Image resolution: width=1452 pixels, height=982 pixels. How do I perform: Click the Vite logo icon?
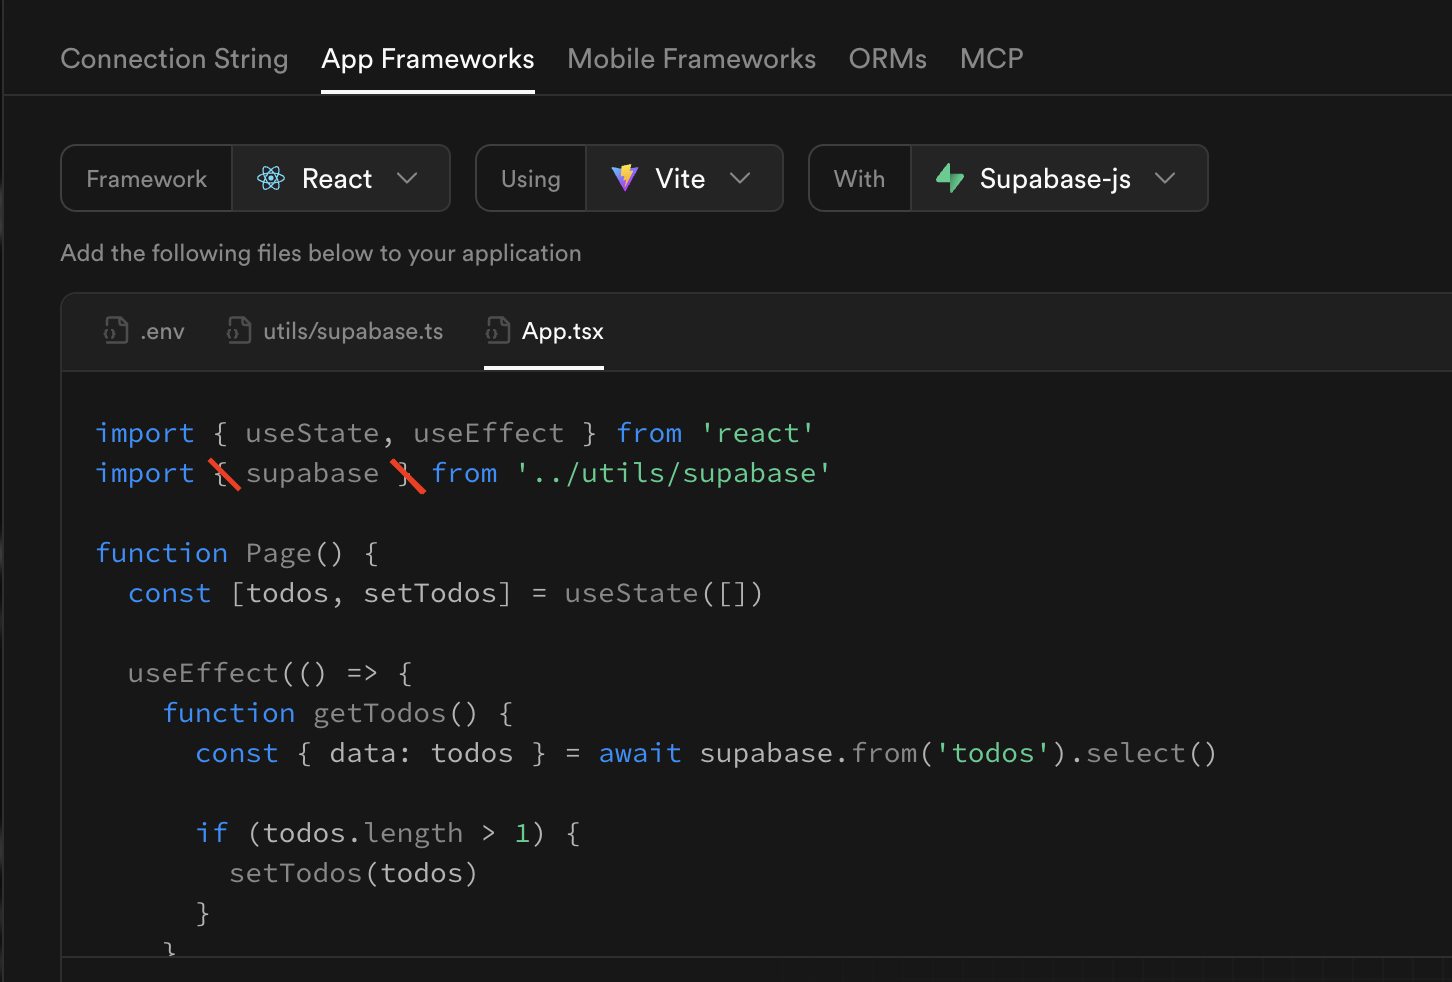[623, 178]
